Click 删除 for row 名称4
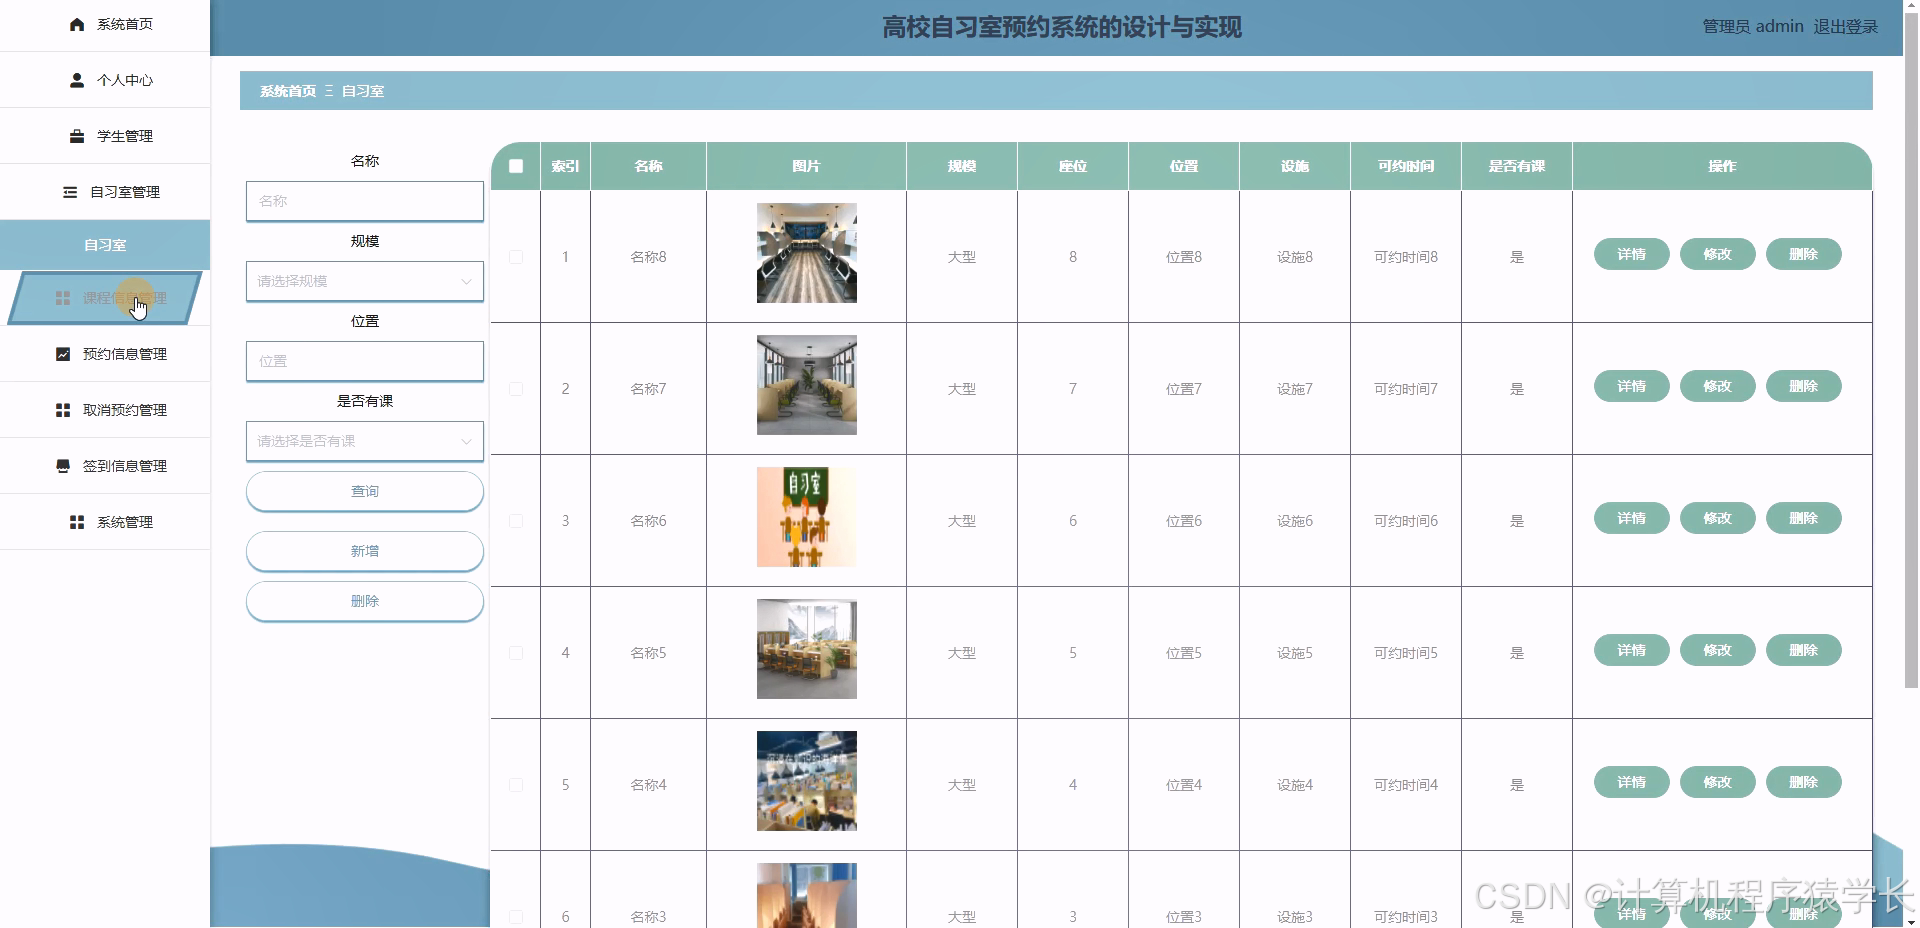Screen dimensions: 1920x928 [1803, 782]
